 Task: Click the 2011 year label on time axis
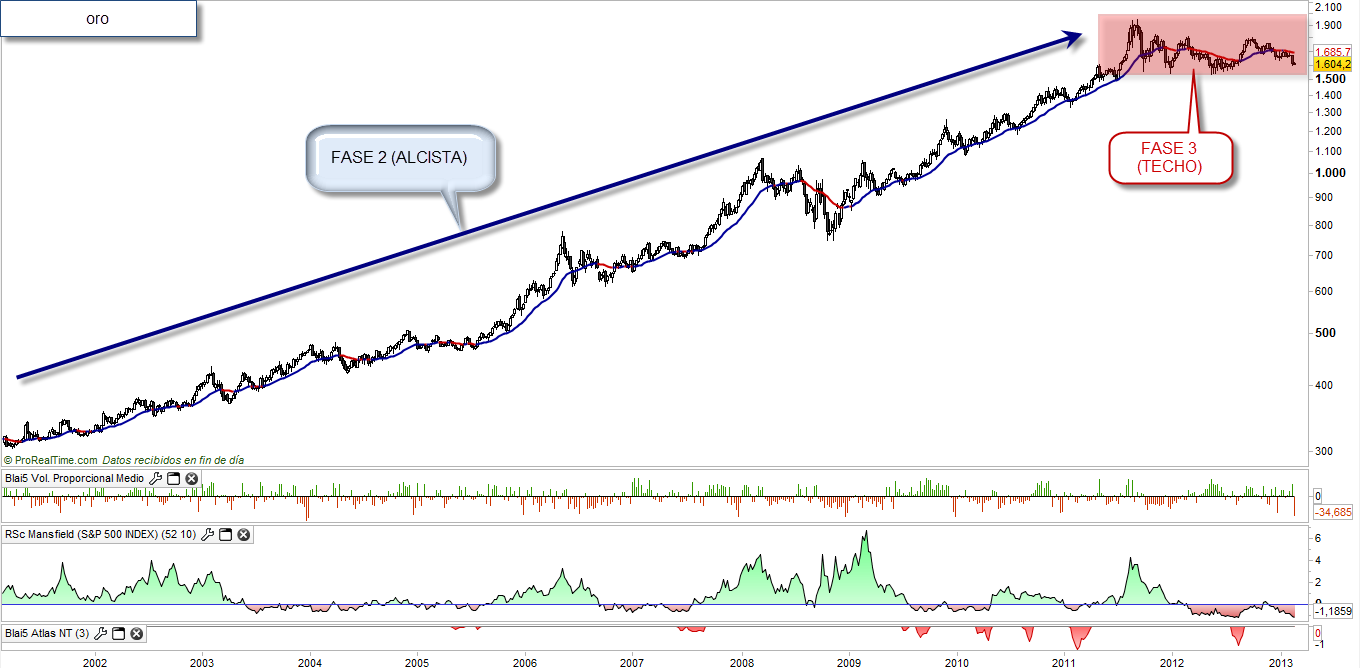coord(1065,661)
